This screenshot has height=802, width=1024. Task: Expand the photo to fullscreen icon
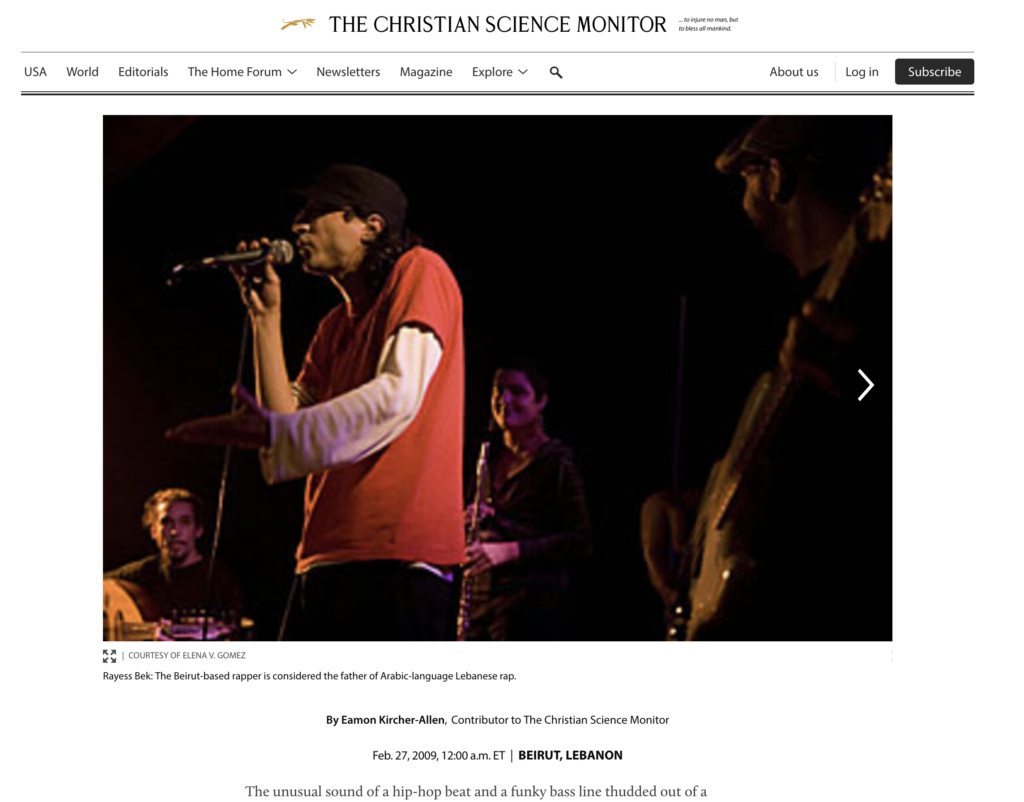(x=109, y=656)
